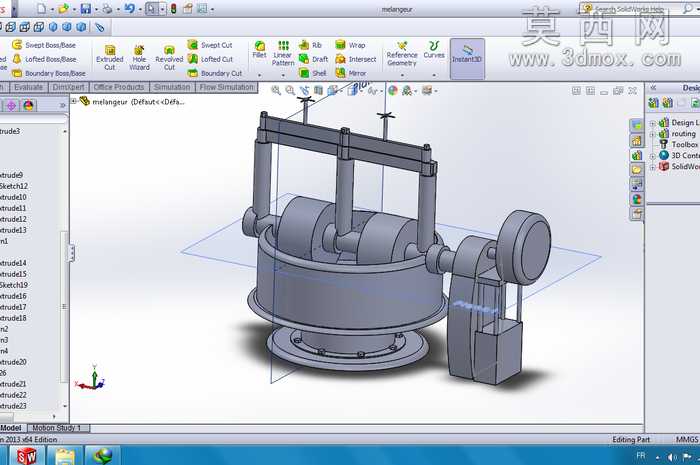Screen dimensions: 700x465
Task: Open the Linear Pattern dropdown arrow
Action: click(x=283, y=75)
